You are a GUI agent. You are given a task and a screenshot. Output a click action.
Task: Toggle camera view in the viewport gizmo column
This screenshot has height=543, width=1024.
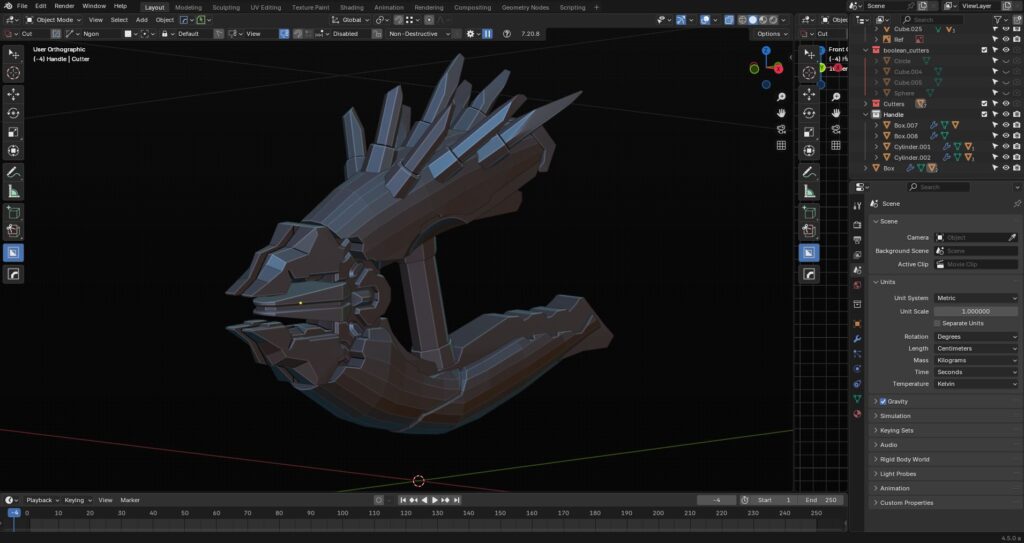point(781,129)
